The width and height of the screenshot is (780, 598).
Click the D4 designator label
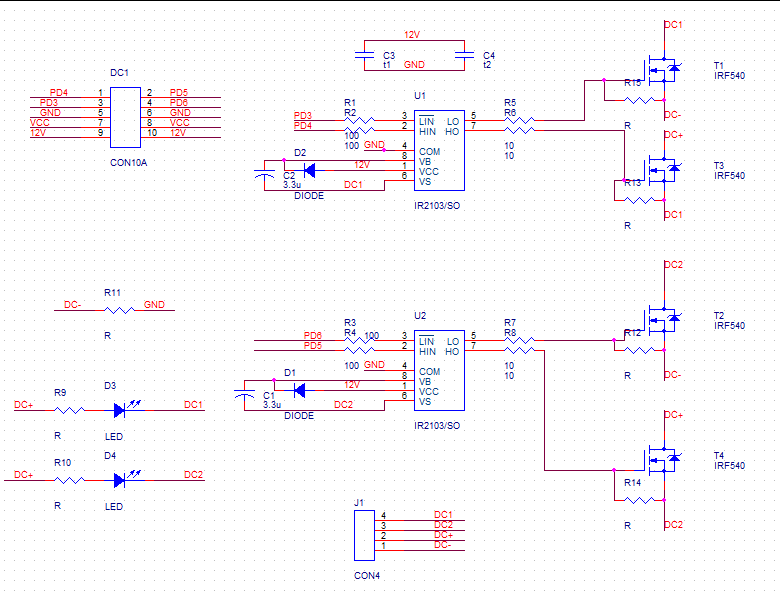click(110, 456)
